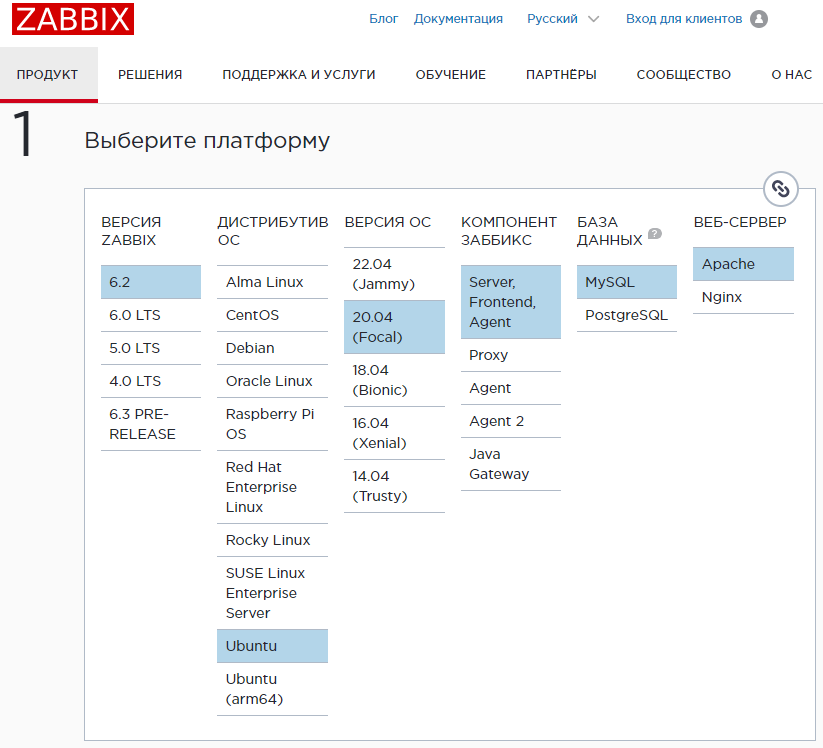Open the ПОДДЕРЖКА И УСЛУГИ menu
The height and width of the screenshot is (748, 823).
click(298, 75)
